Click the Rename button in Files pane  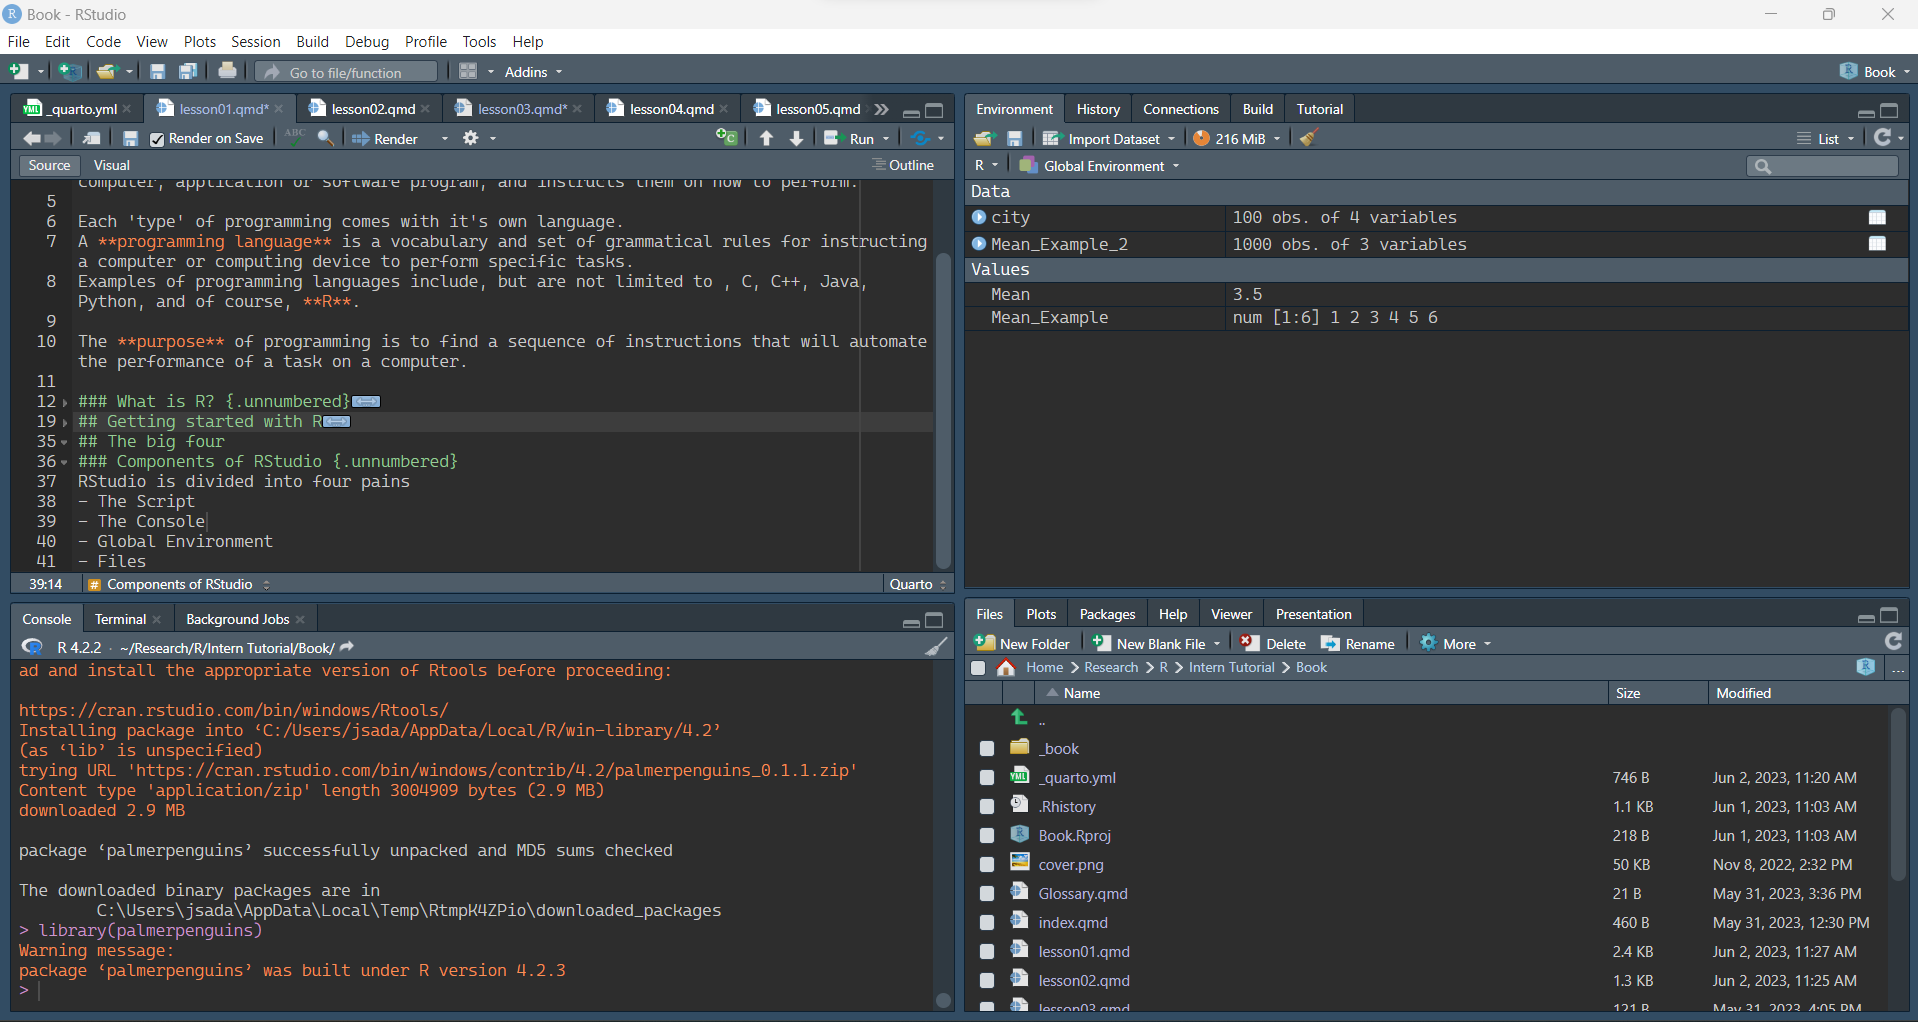coord(1357,643)
